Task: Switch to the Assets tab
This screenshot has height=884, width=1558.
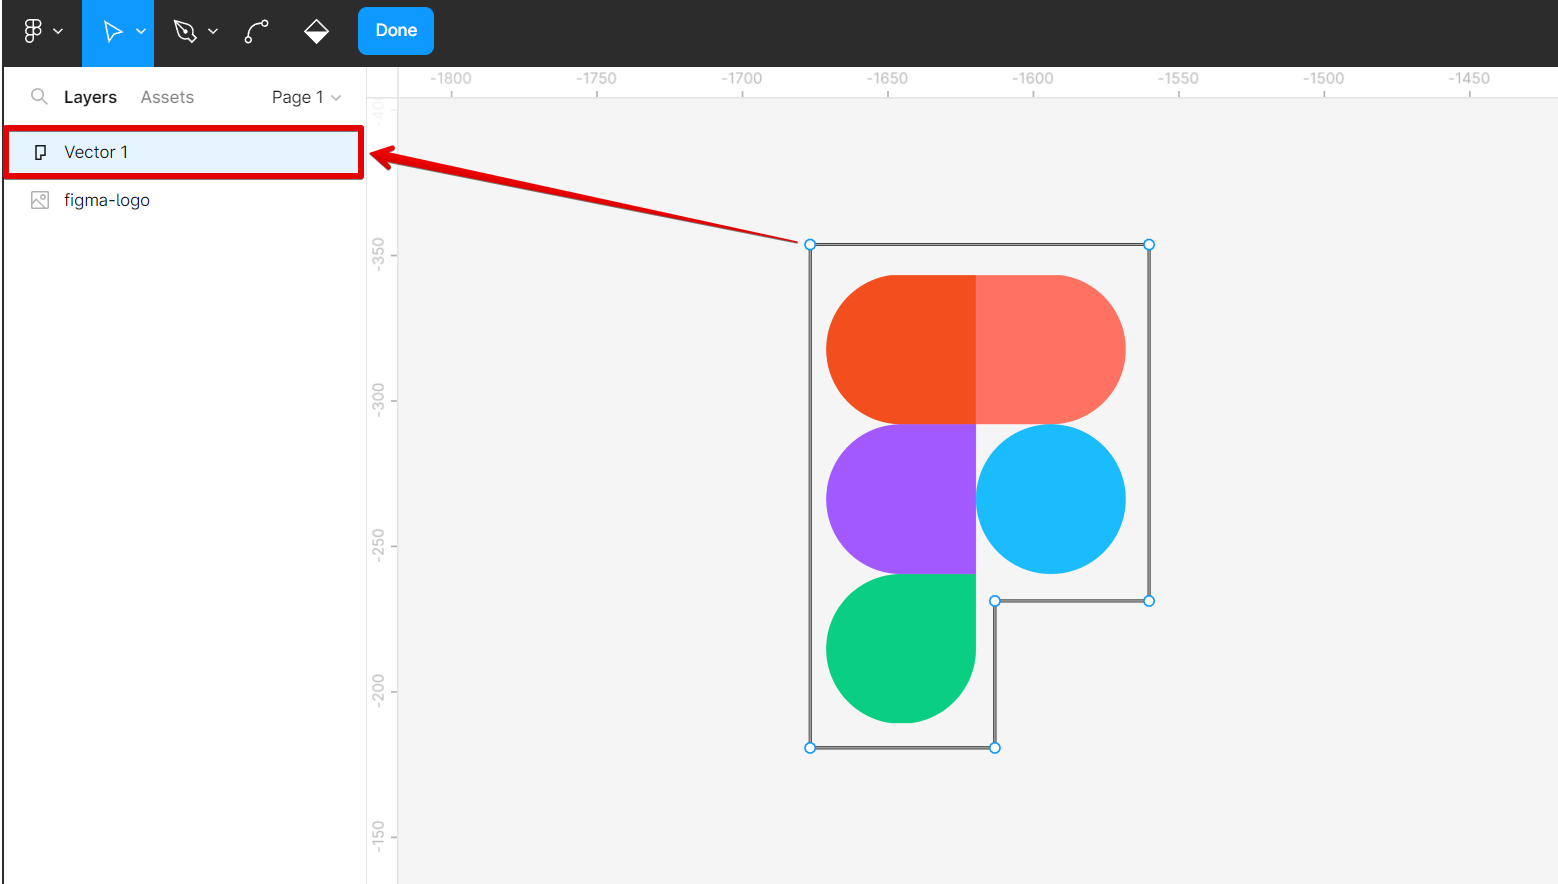Action: [x=167, y=97]
